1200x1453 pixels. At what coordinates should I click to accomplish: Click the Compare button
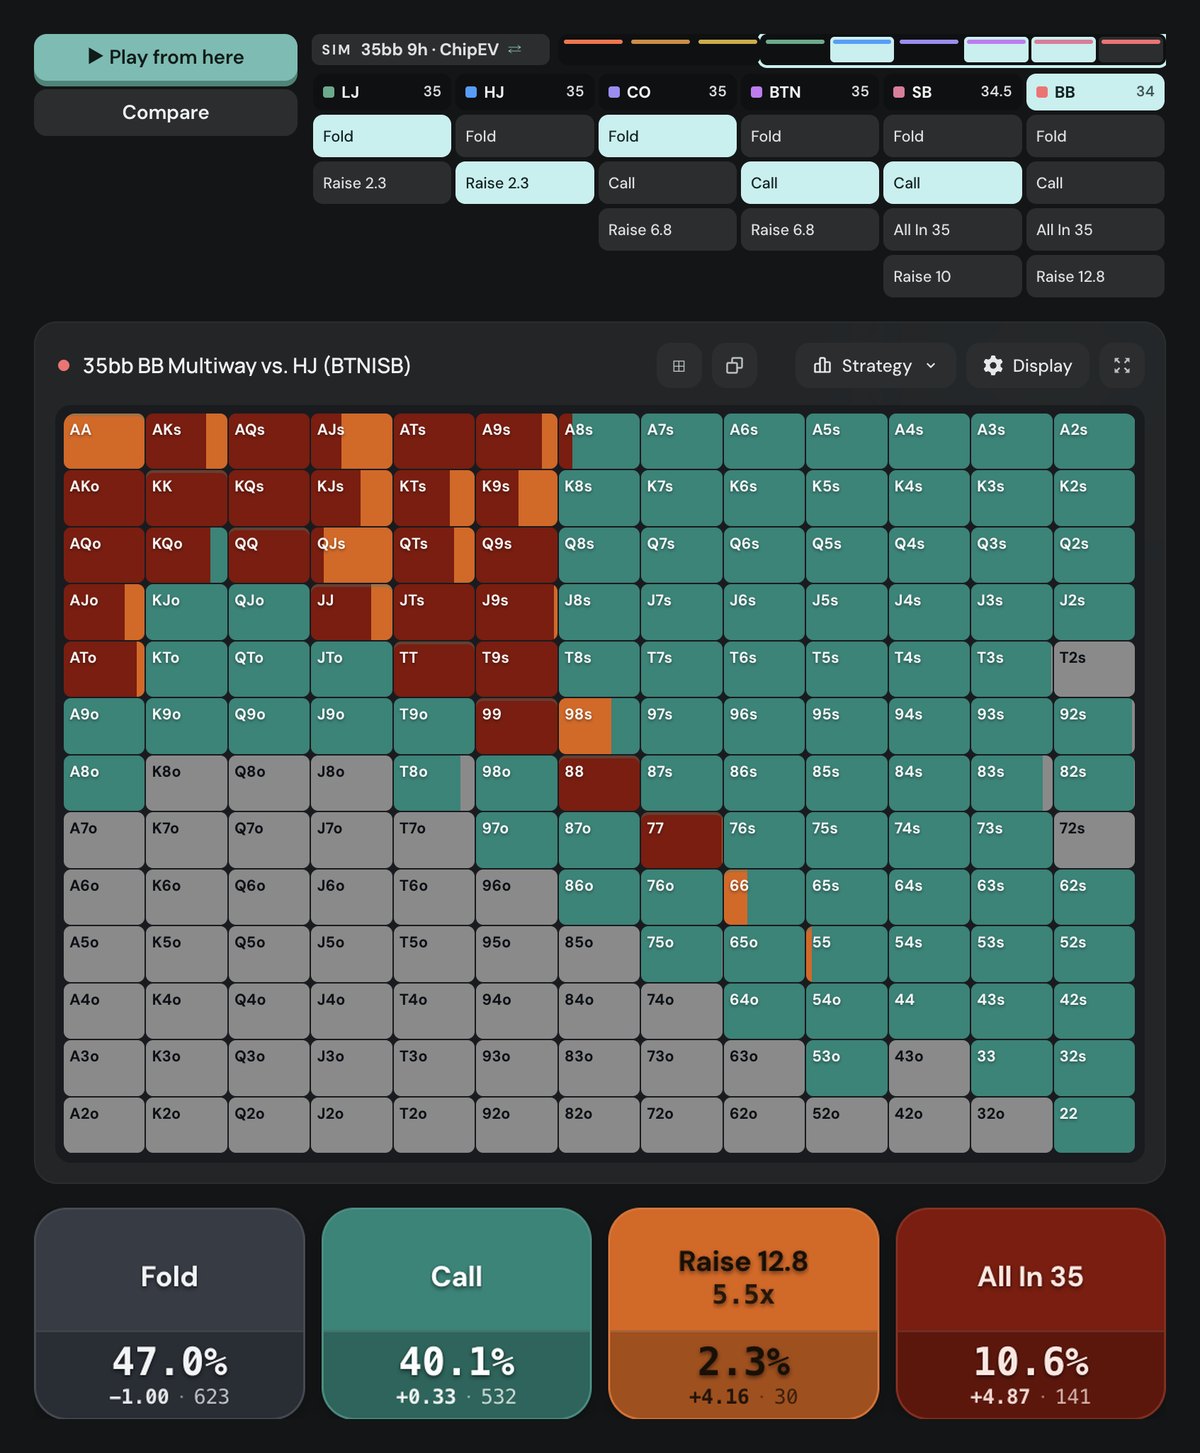click(x=166, y=113)
